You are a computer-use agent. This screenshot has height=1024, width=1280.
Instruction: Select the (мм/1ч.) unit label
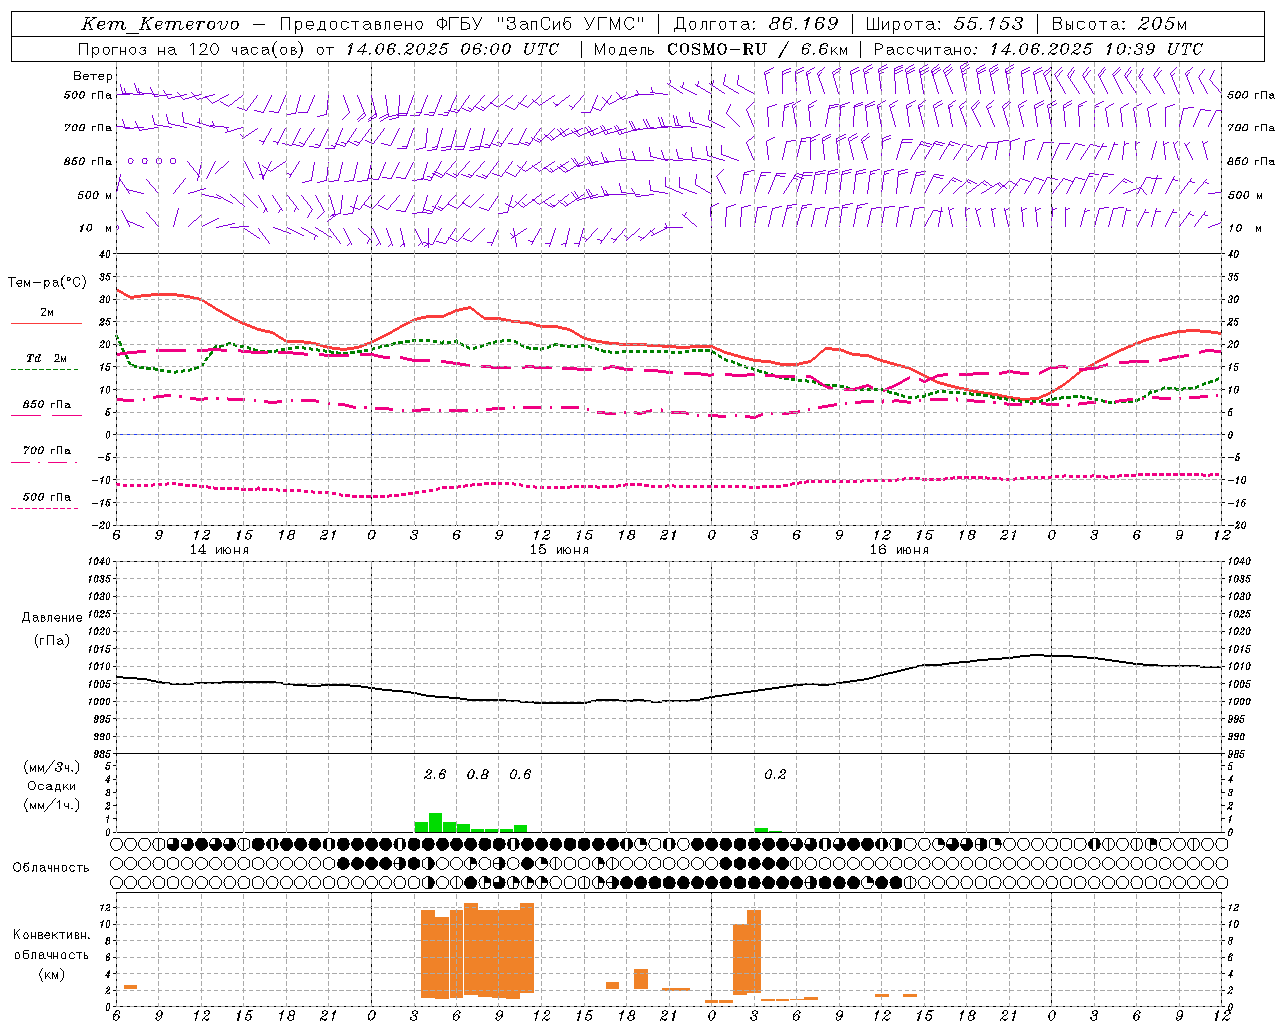[x=51, y=805]
